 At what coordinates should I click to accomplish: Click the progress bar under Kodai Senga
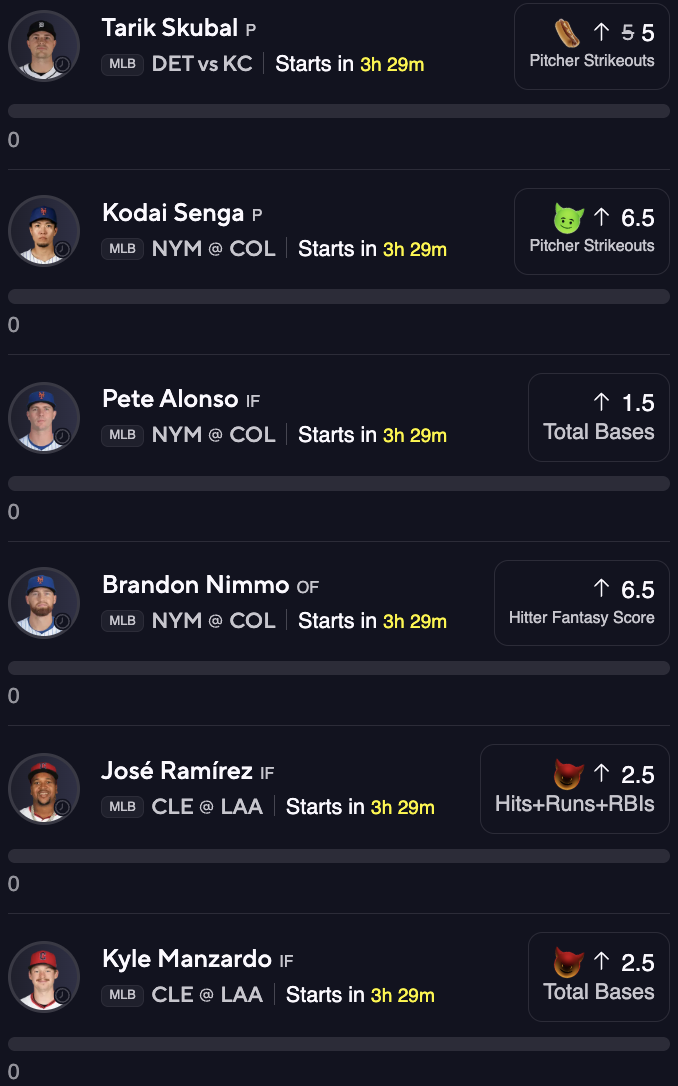(x=339, y=296)
